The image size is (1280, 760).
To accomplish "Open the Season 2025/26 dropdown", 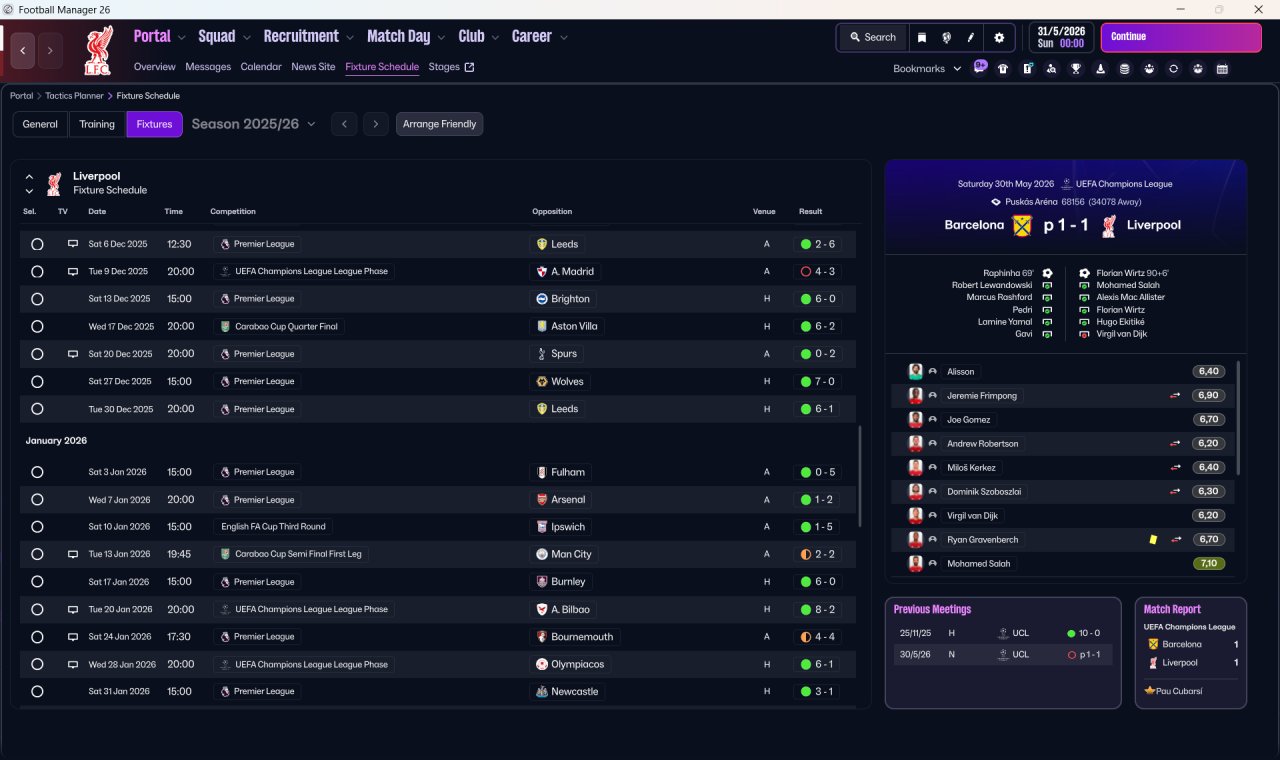I will click(253, 124).
